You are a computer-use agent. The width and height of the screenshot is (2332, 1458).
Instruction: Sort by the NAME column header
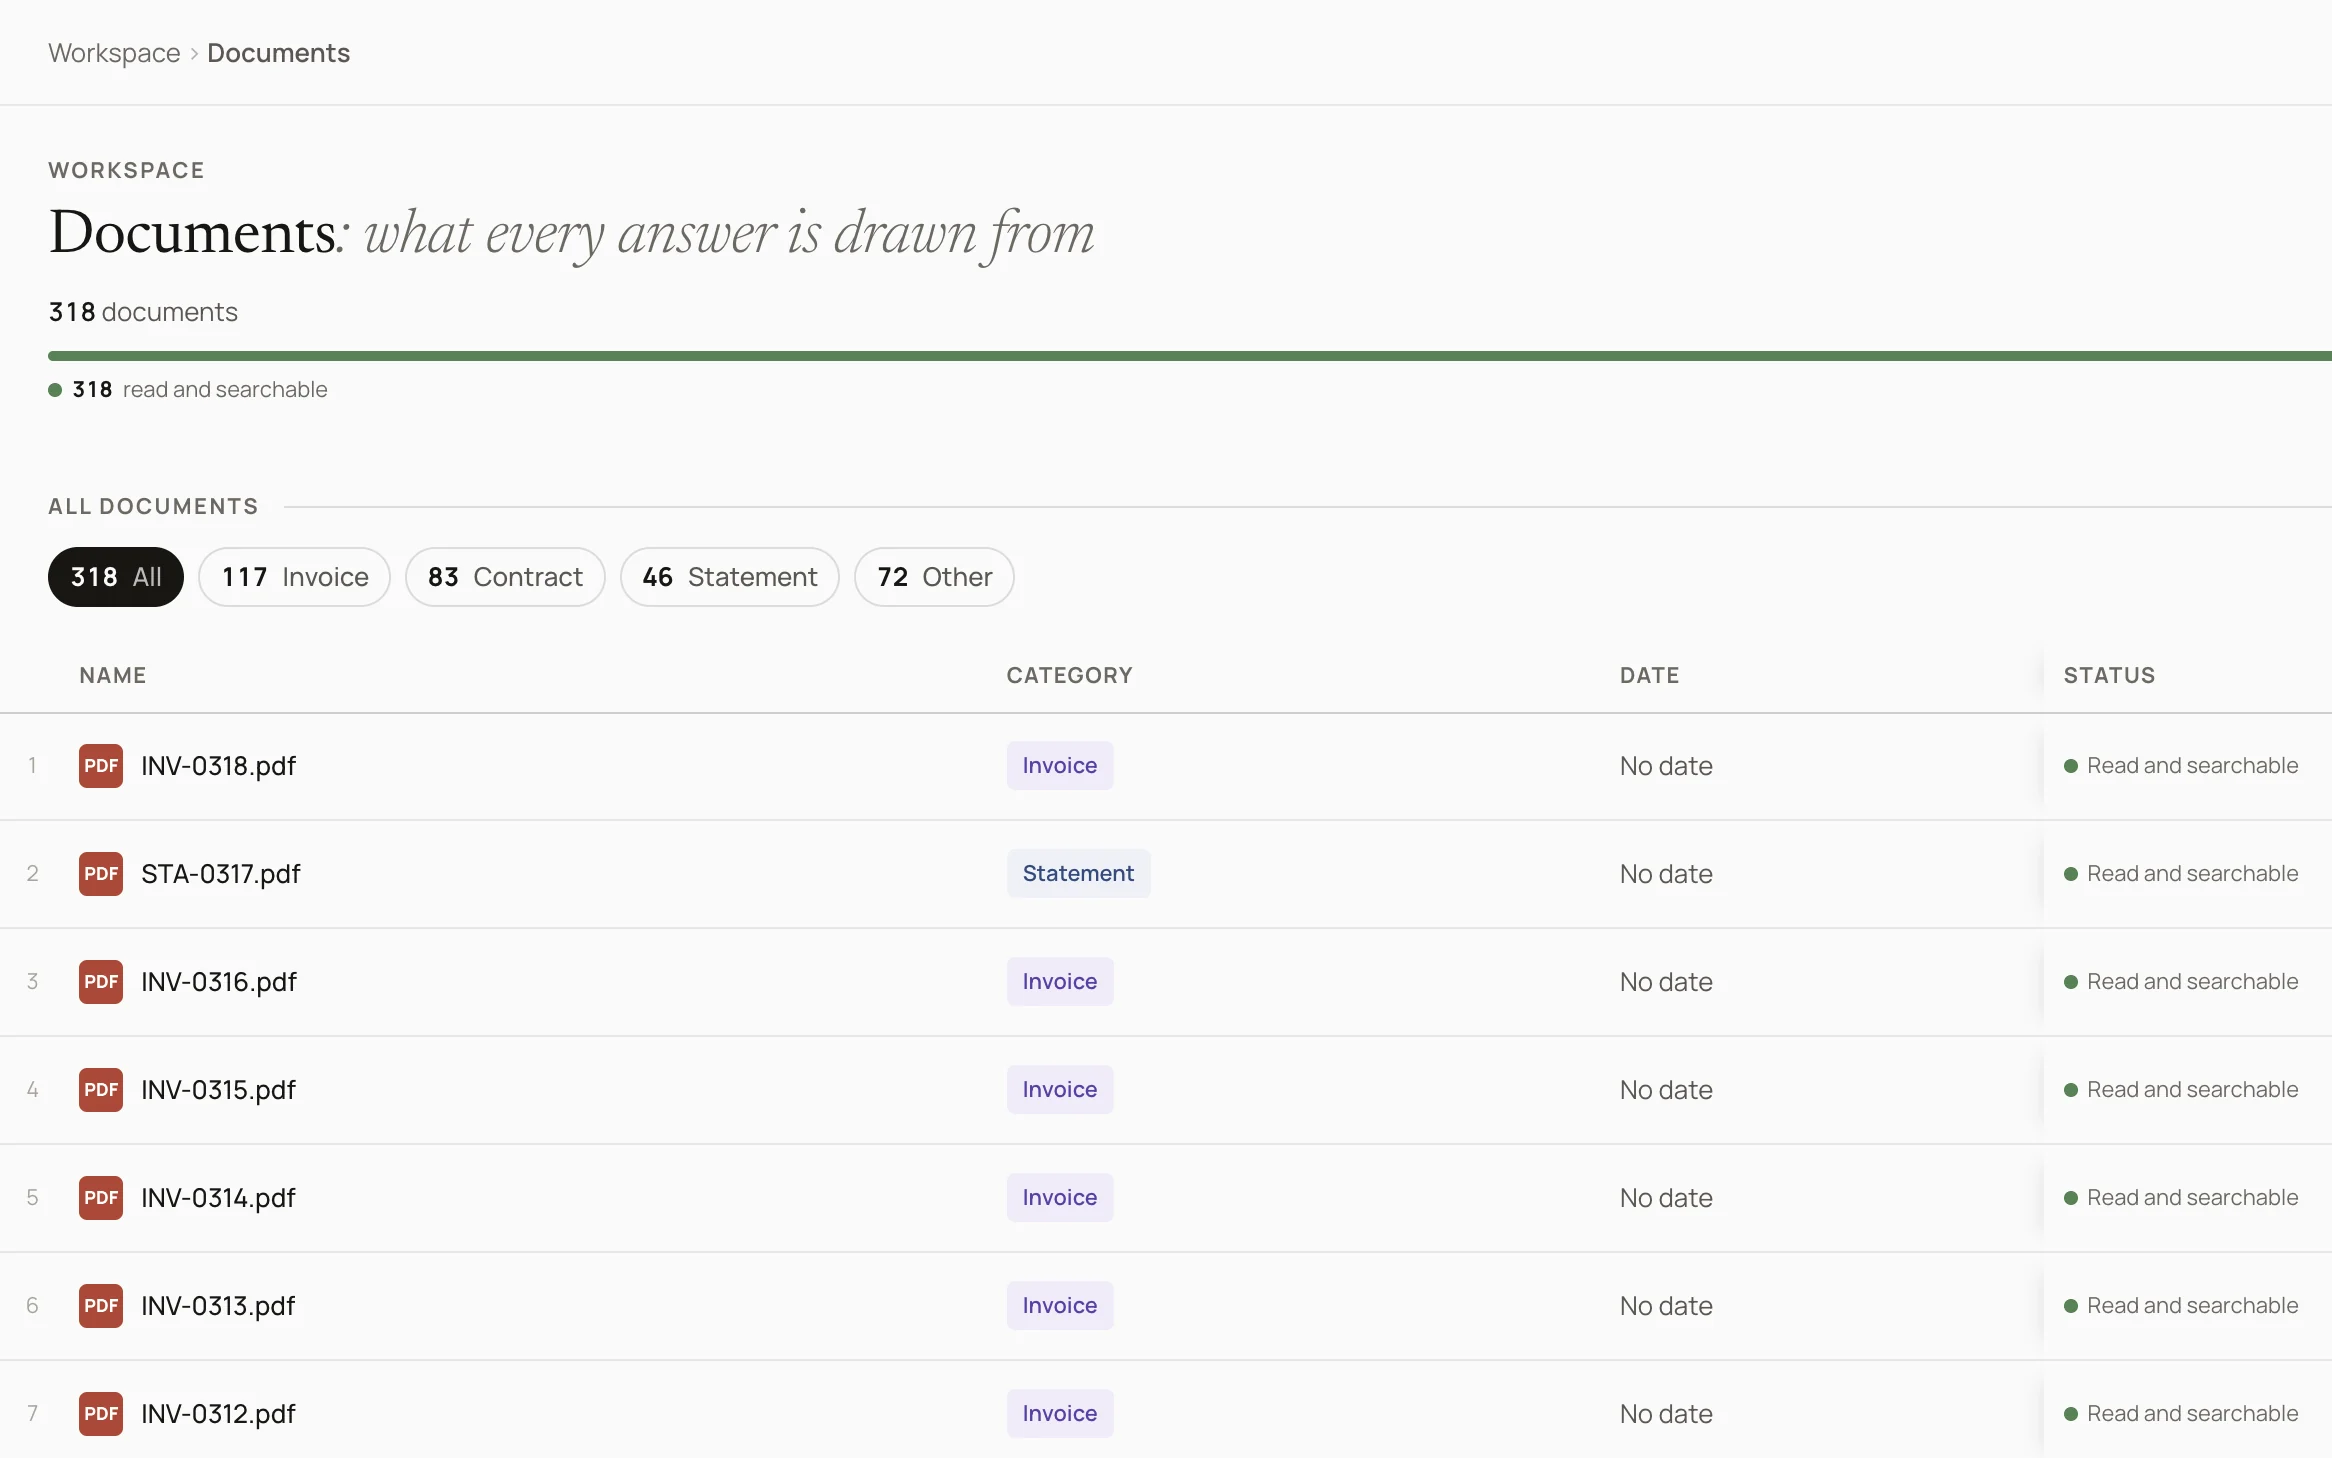pos(113,676)
